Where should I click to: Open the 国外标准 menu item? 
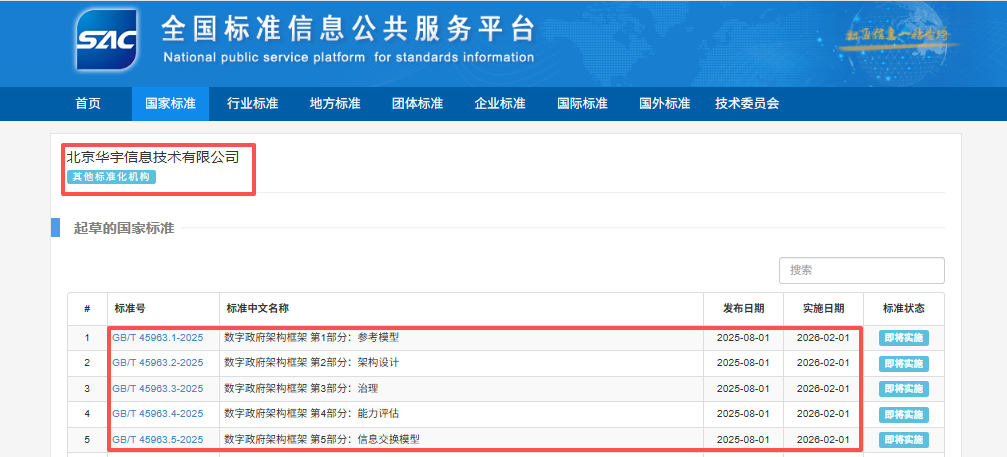pos(664,104)
